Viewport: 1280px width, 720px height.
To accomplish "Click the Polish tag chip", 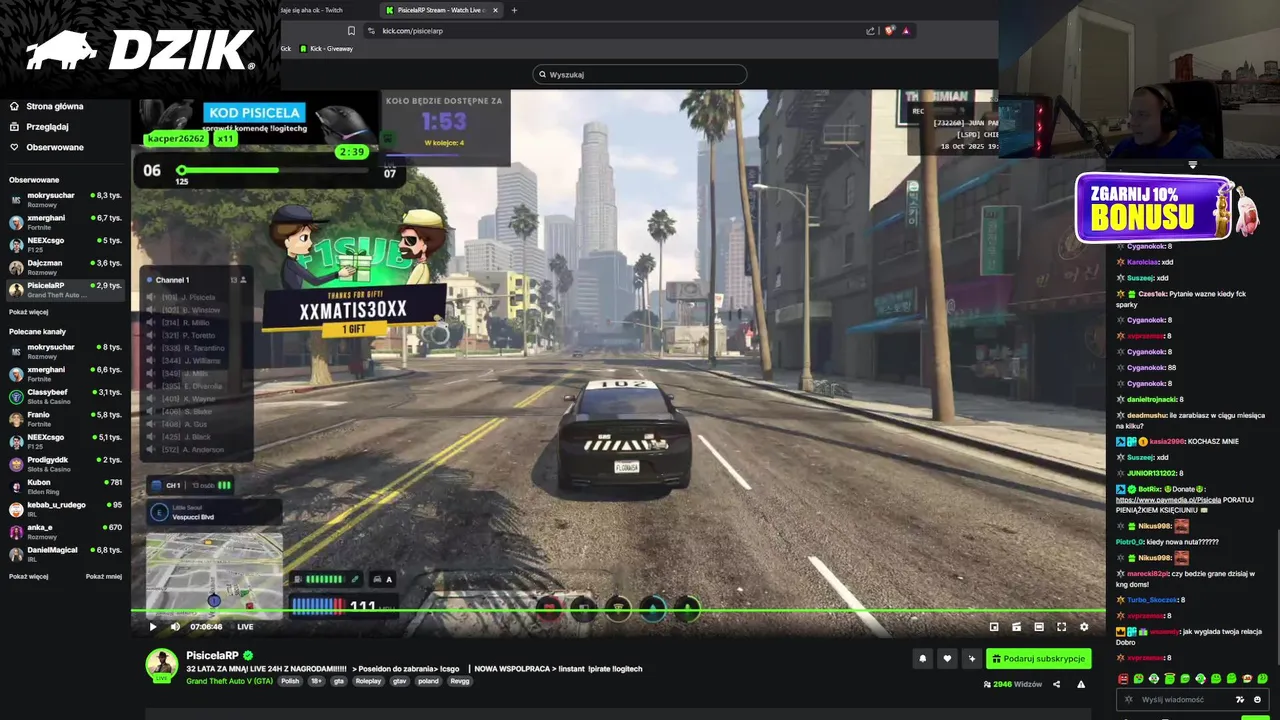I will (x=290, y=681).
